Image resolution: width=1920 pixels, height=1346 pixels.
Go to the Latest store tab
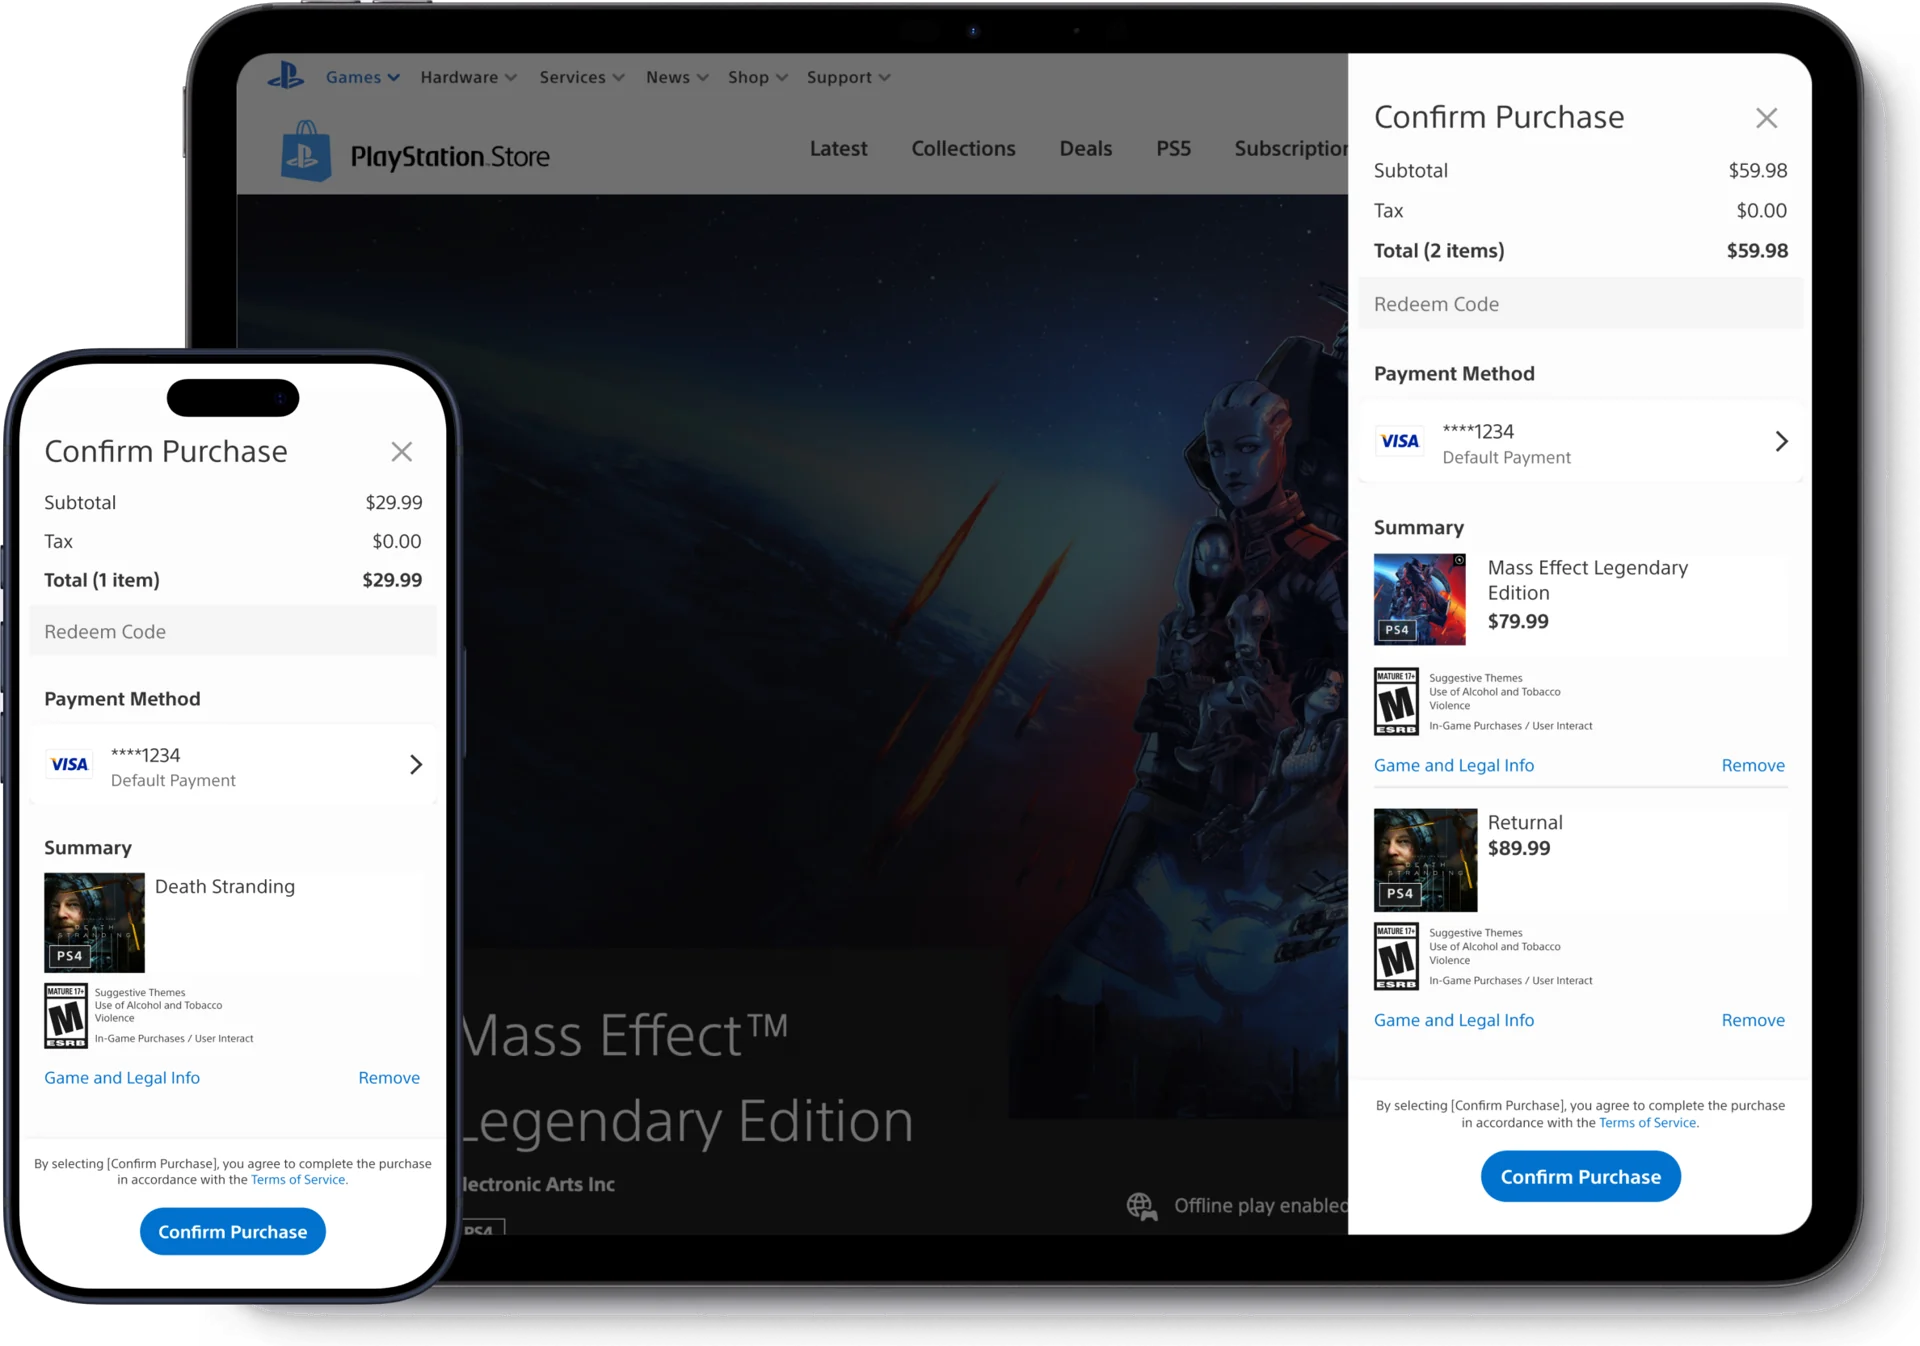point(838,149)
